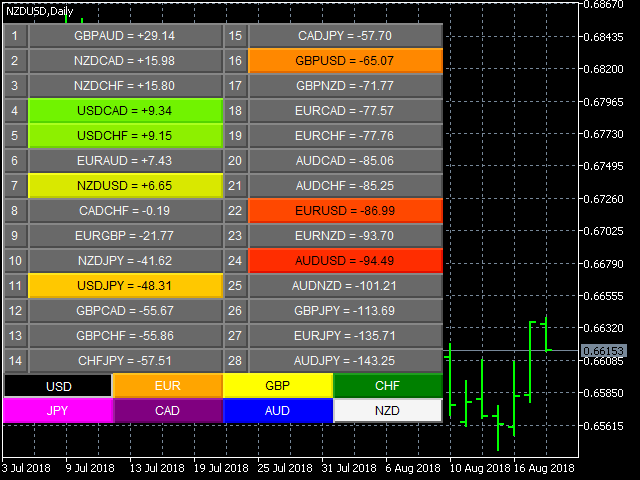
Task: Toggle the yellow GBP currency filter
Action: pyautogui.click(x=277, y=386)
